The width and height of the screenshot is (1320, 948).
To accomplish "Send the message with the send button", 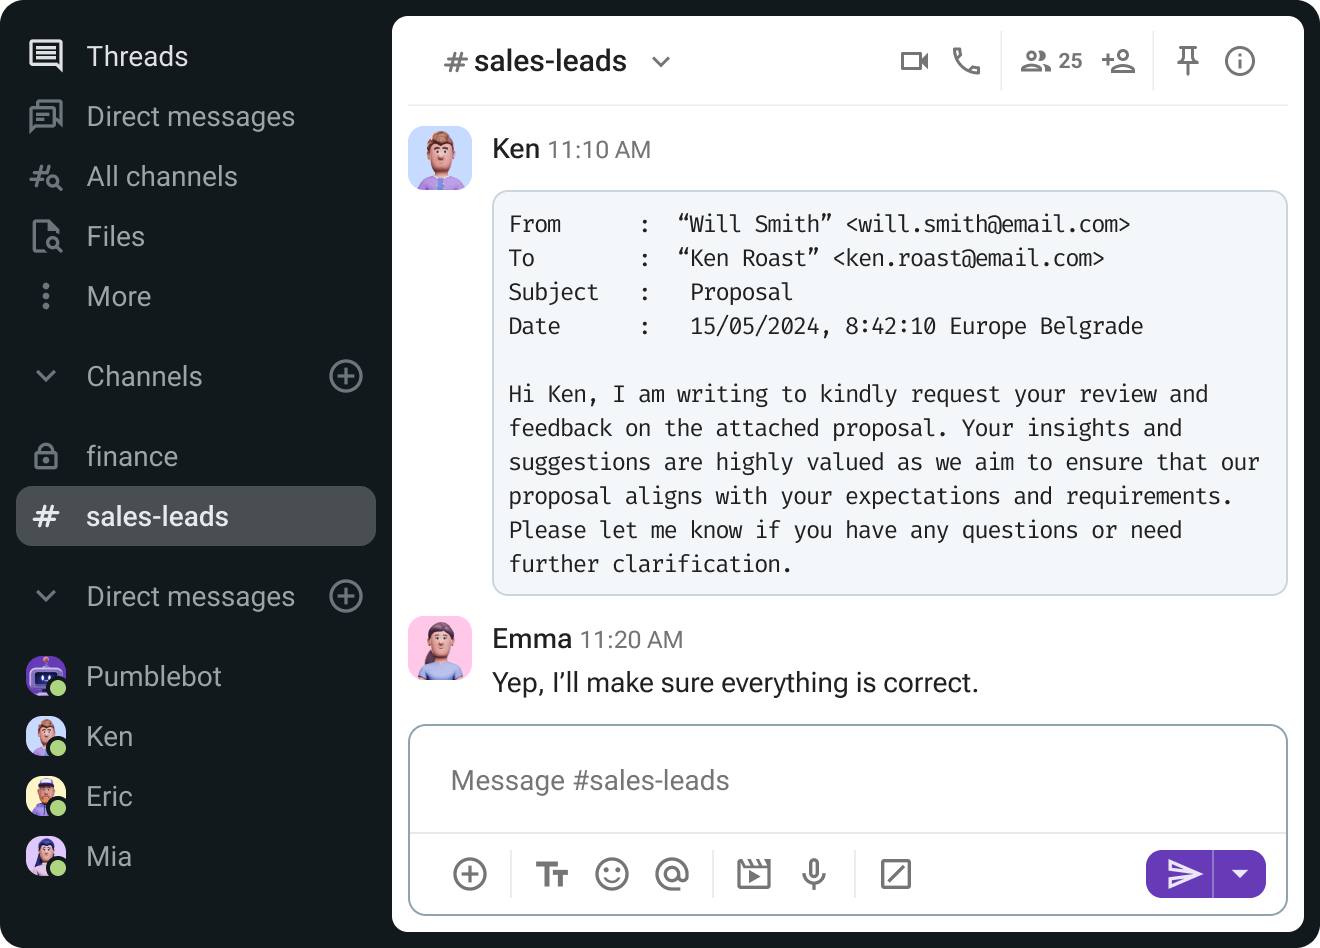I will pyautogui.click(x=1180, y=874).
